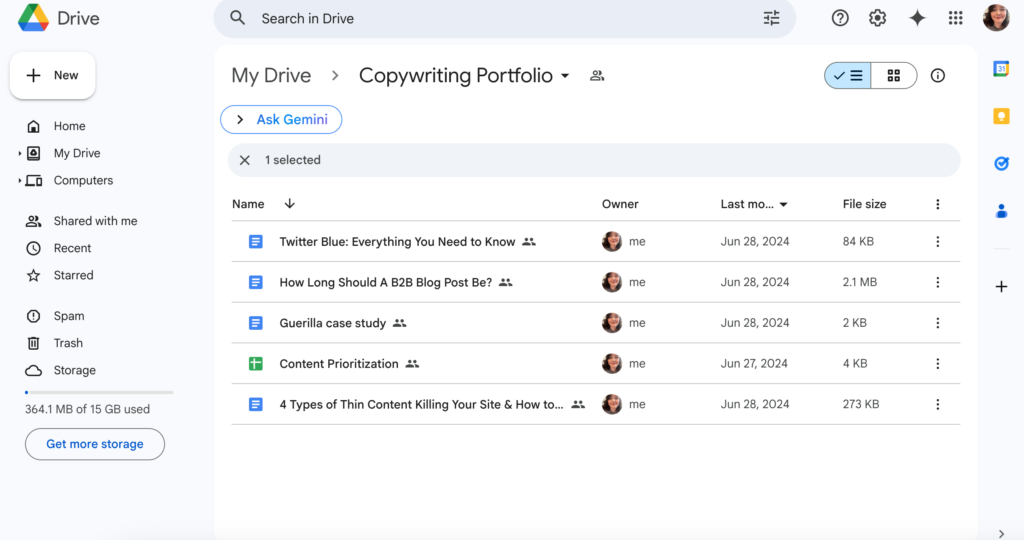Click Get more storage button
The image size is (1024, 540).
(x=95, y=444)
